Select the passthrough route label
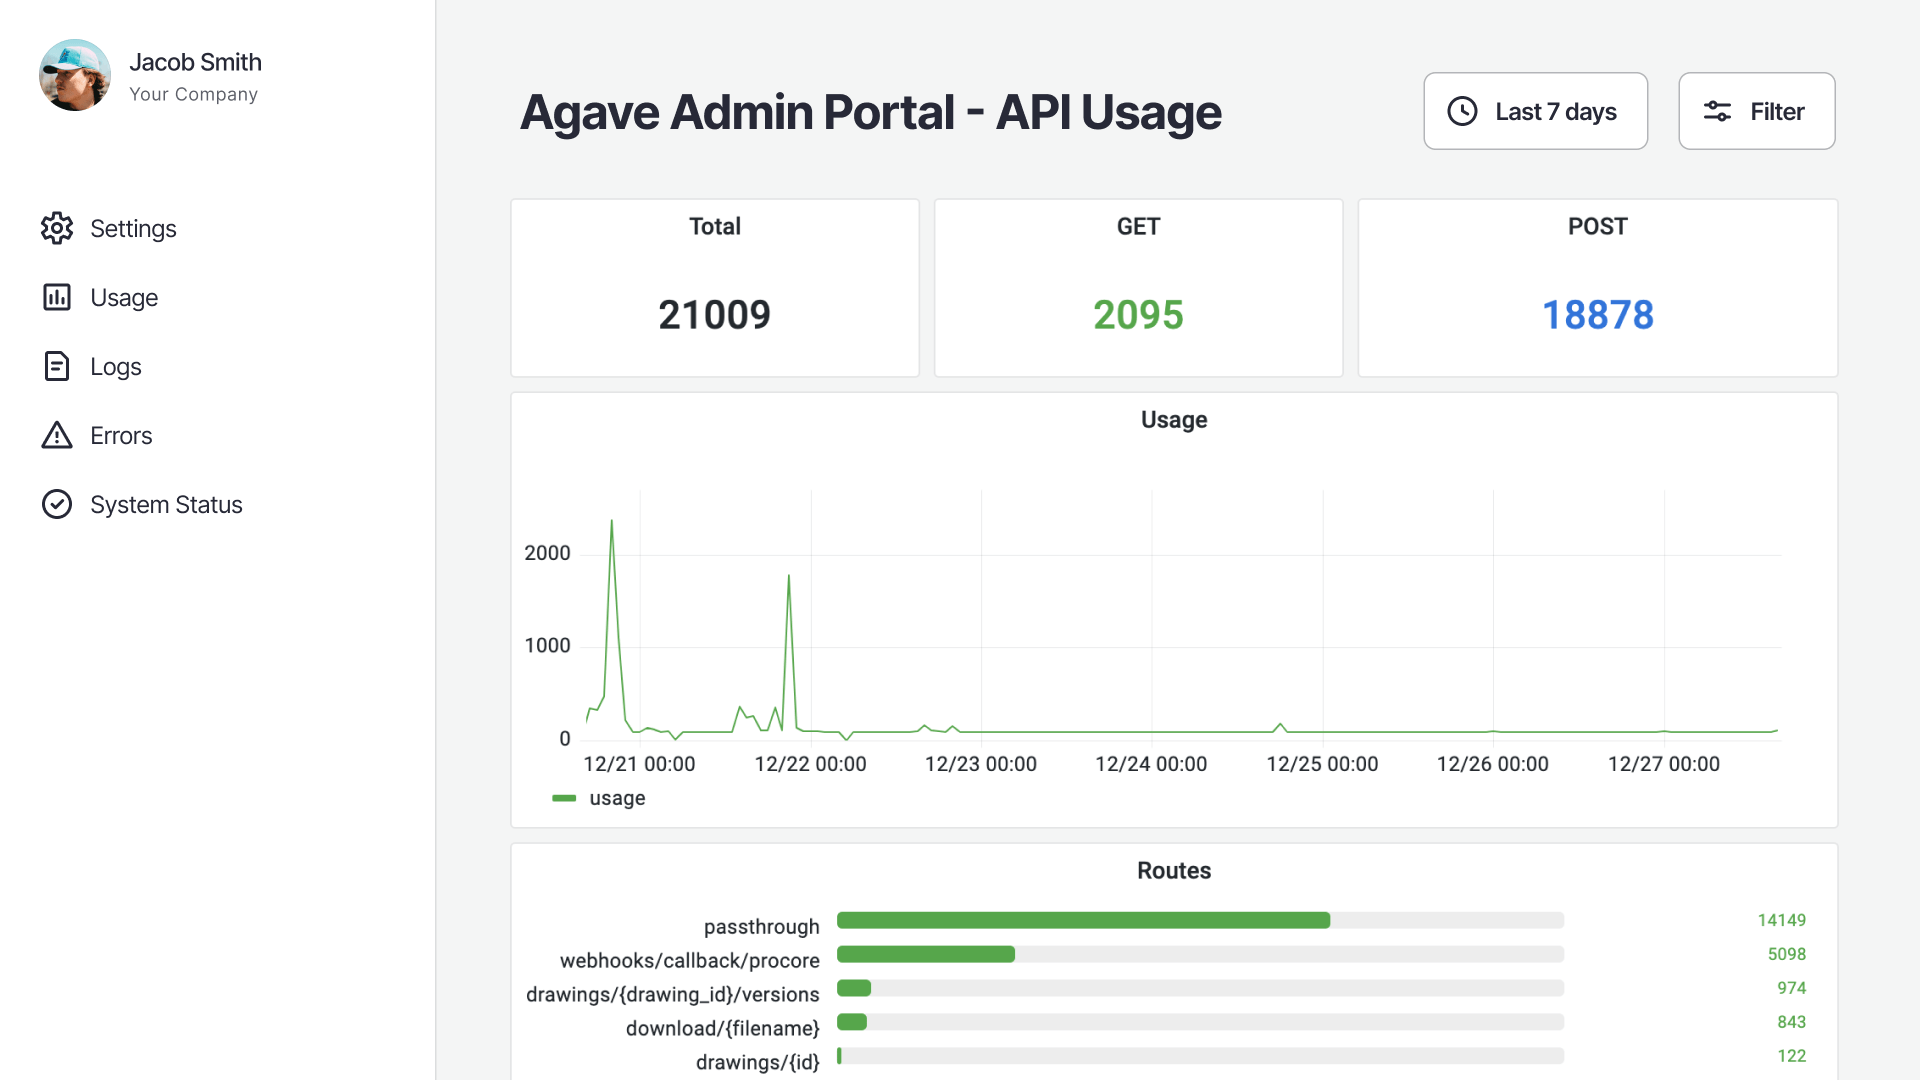The image size is (1920, 1080). 761,927
